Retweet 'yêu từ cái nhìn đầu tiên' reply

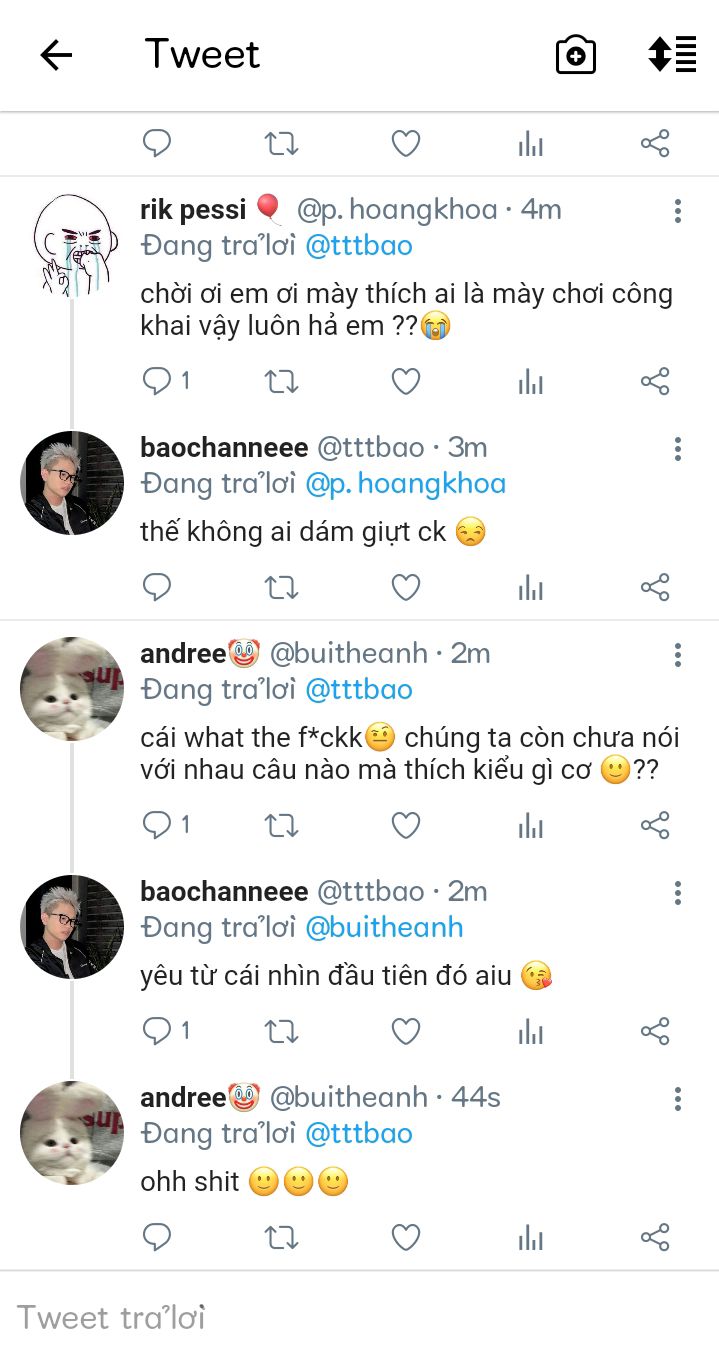[281, 1031]
